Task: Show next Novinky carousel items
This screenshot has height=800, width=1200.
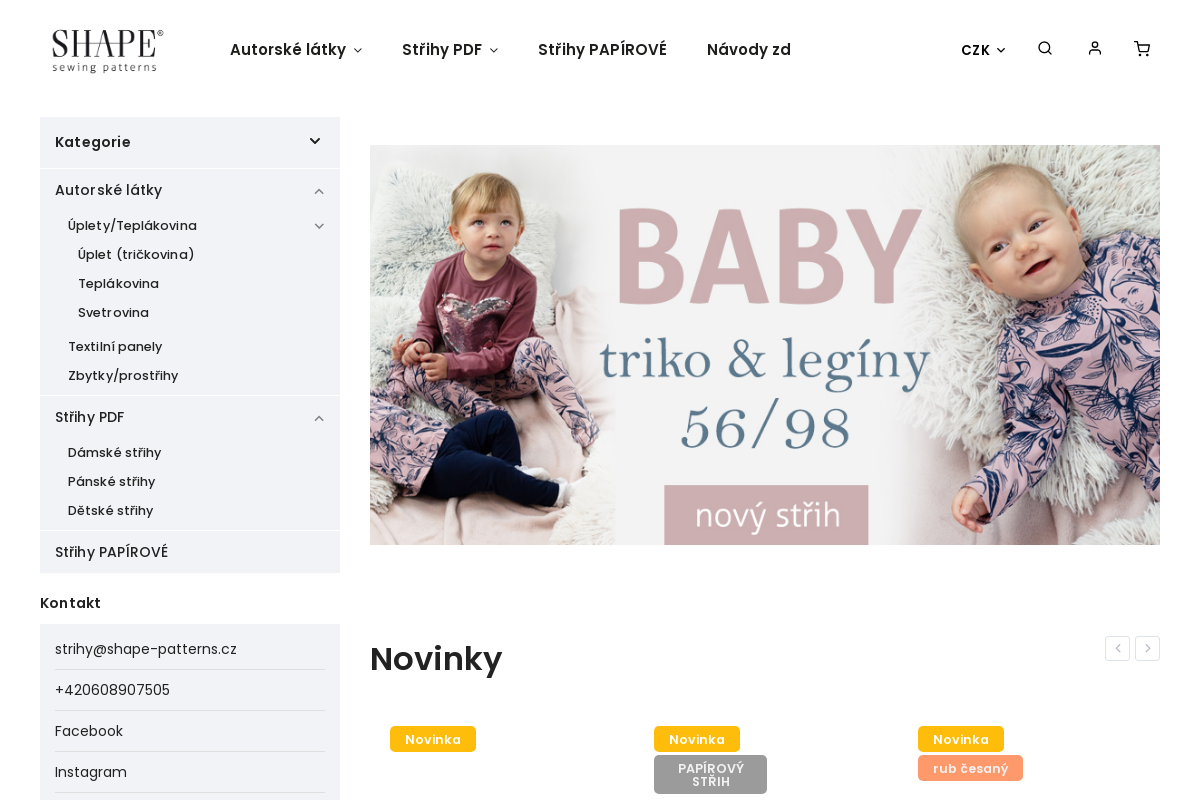Action: [x=1147, y=648]
